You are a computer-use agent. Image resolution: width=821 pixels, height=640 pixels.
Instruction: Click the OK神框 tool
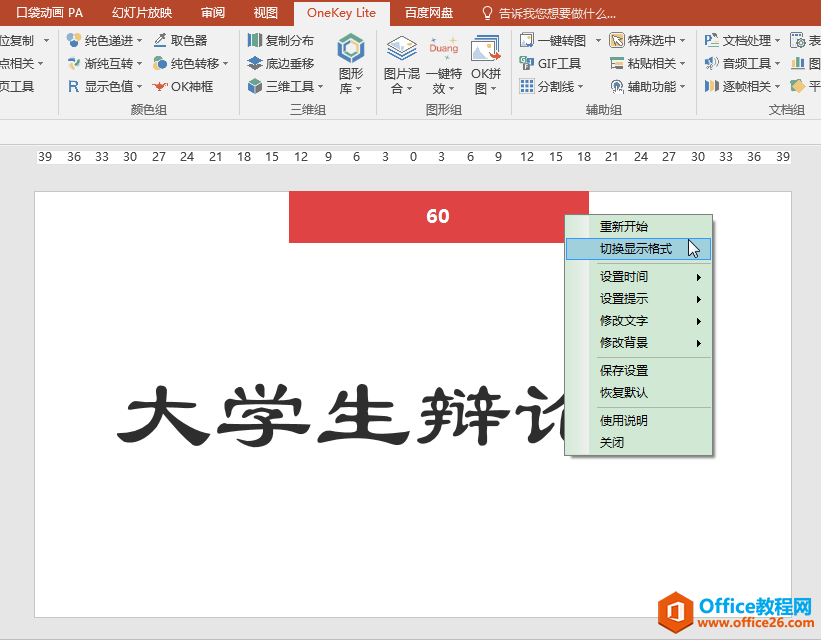[183, 86]
